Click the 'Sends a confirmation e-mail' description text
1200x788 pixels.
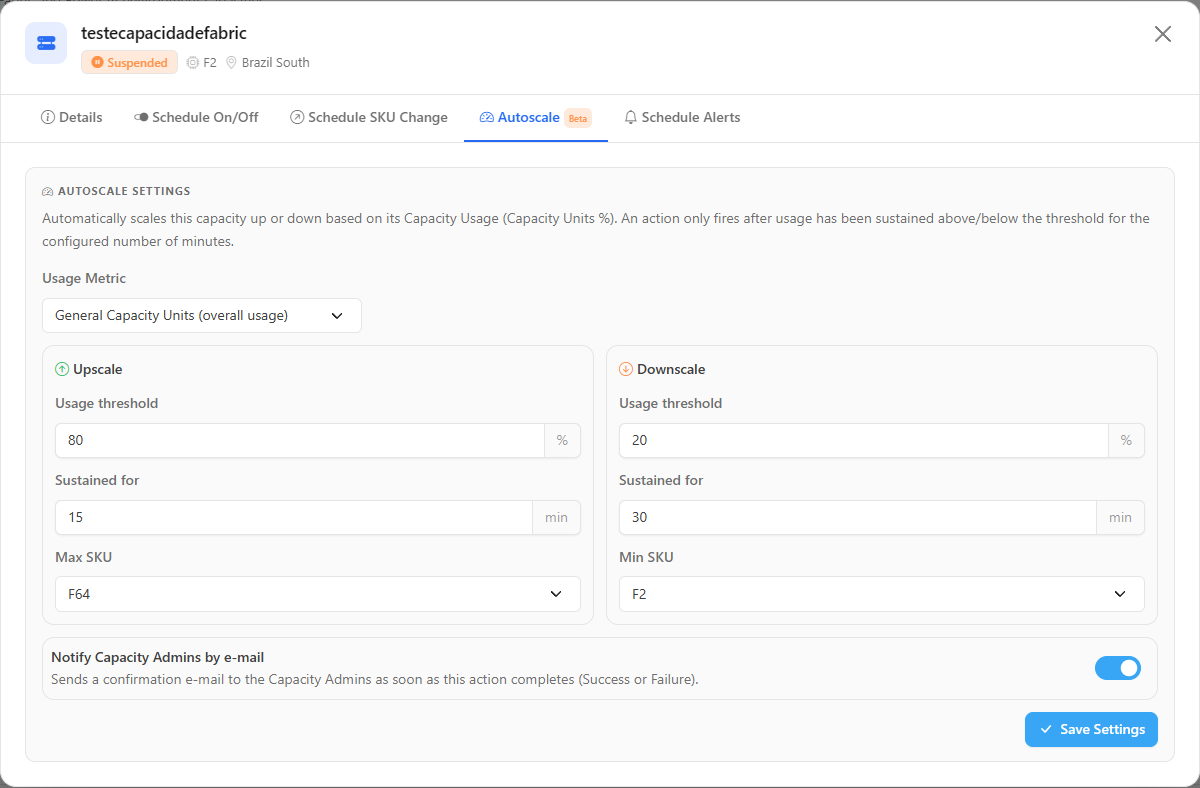(x=375, y=679)
